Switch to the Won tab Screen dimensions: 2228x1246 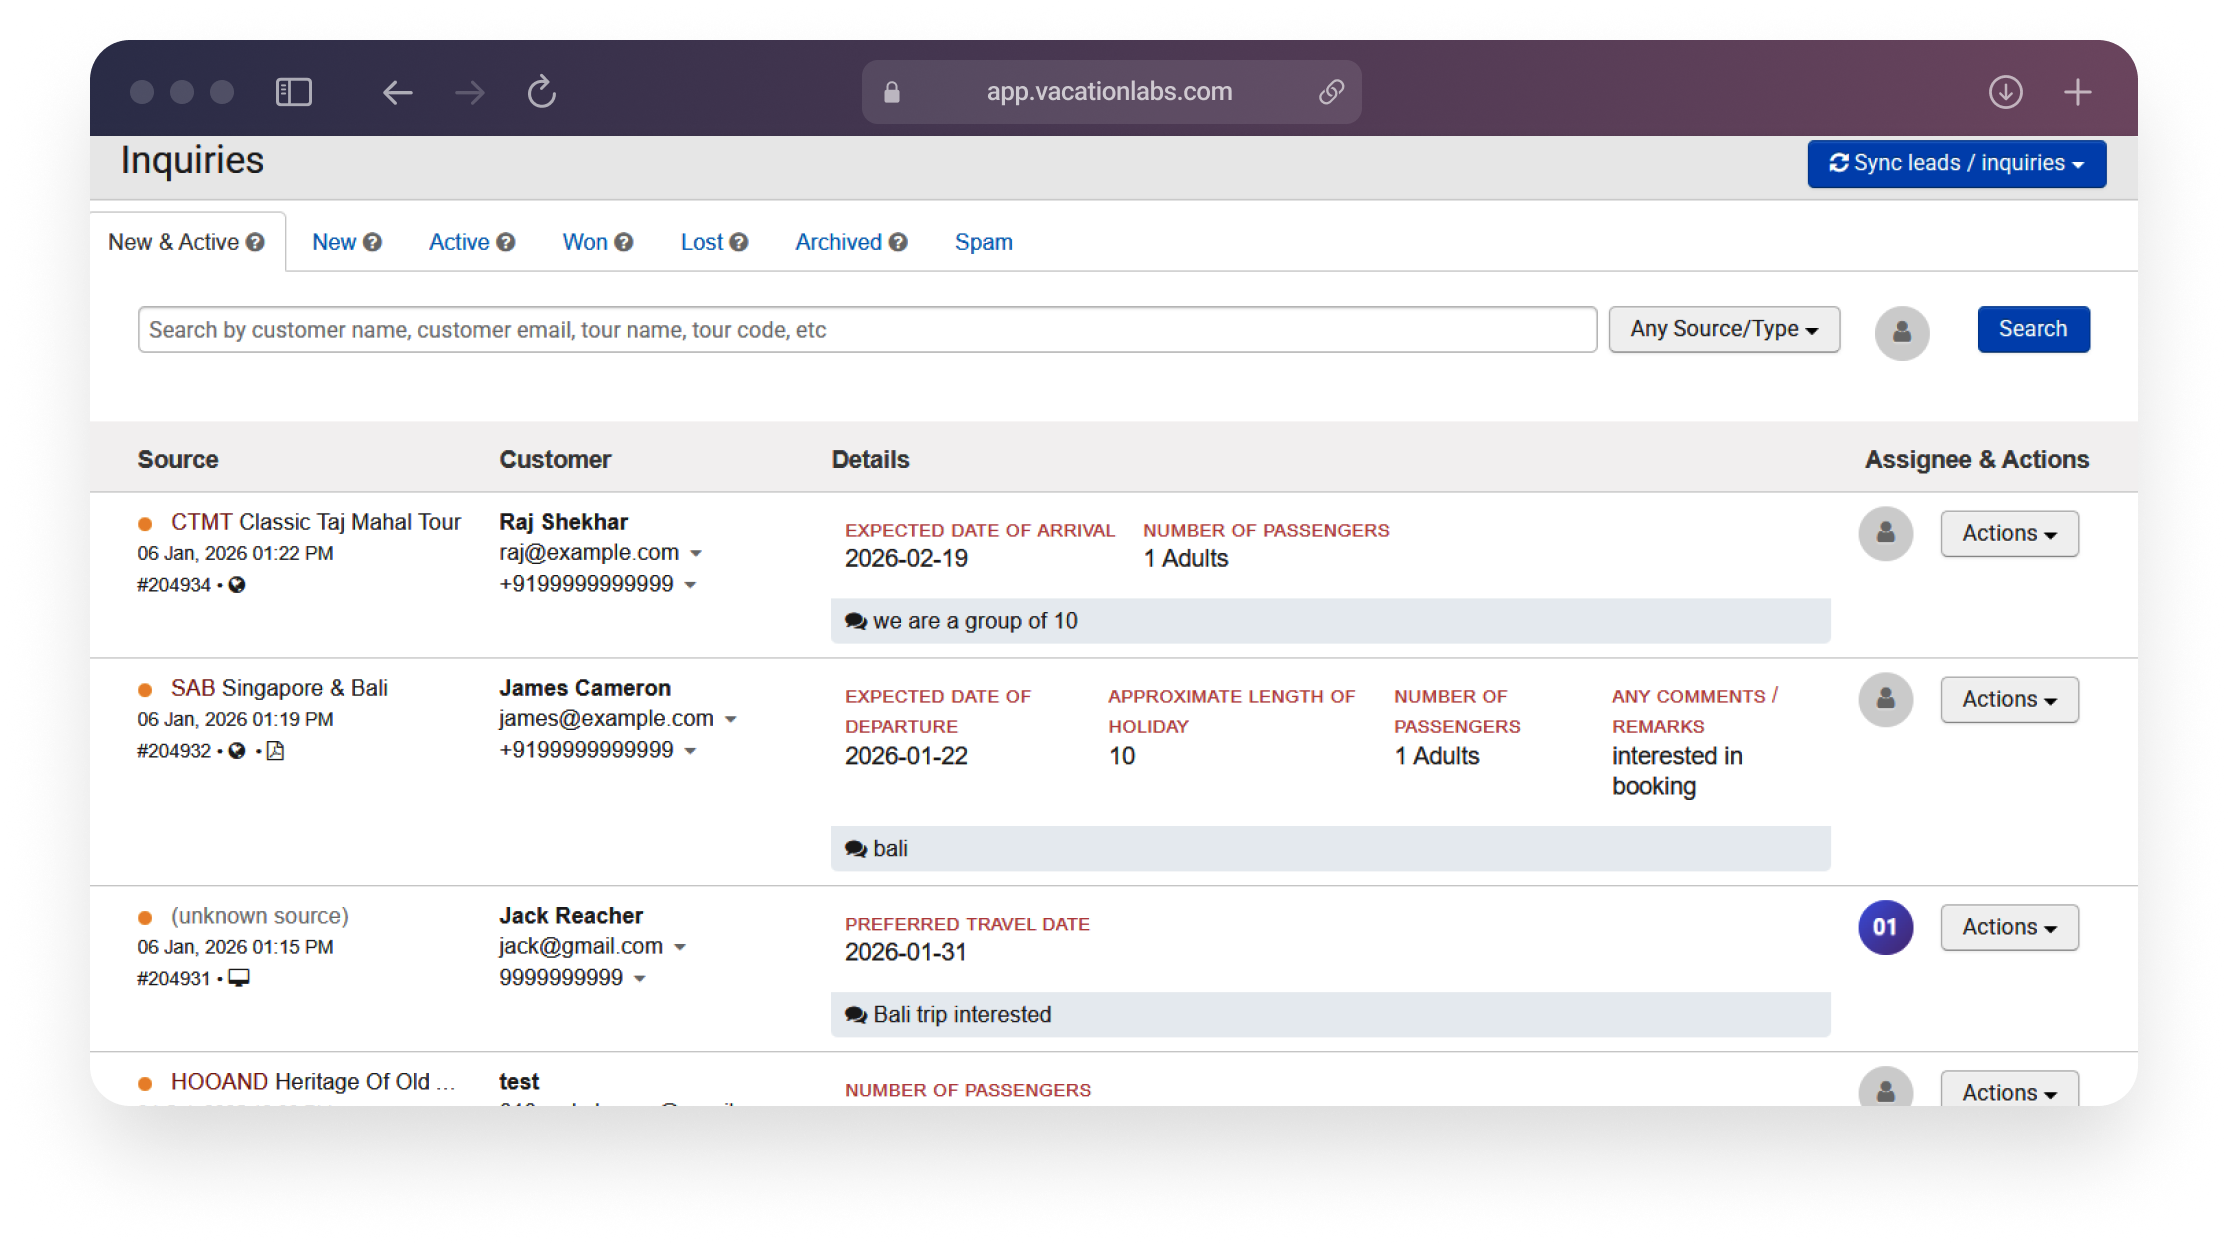pyautogui.click(x=585, y=242)
